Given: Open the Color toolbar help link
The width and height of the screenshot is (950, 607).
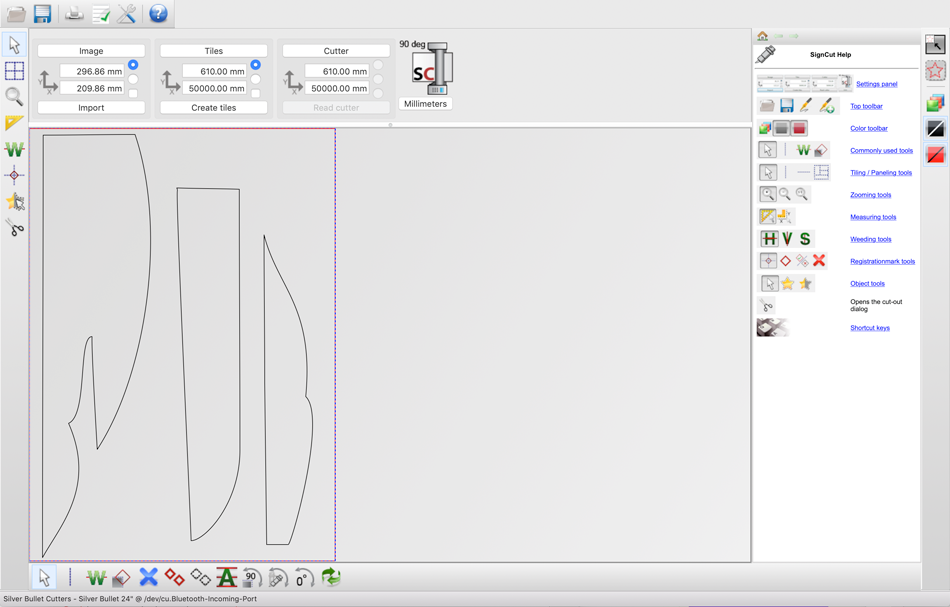Looking at the screenshot, I should coord(869,128).
